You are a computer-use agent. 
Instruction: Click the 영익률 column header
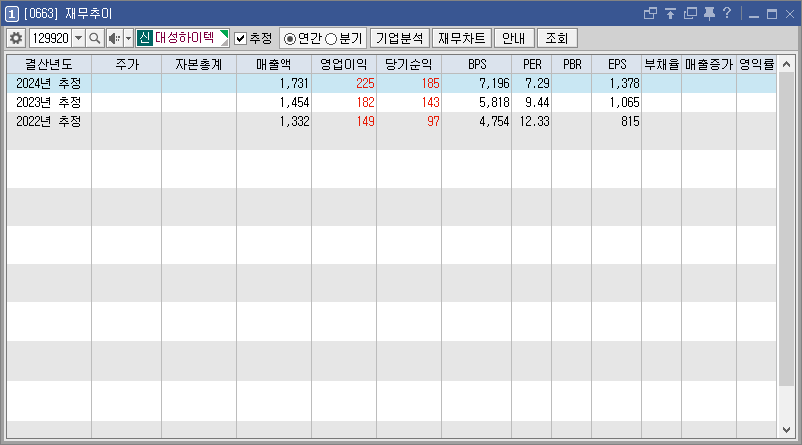point(757,64)
